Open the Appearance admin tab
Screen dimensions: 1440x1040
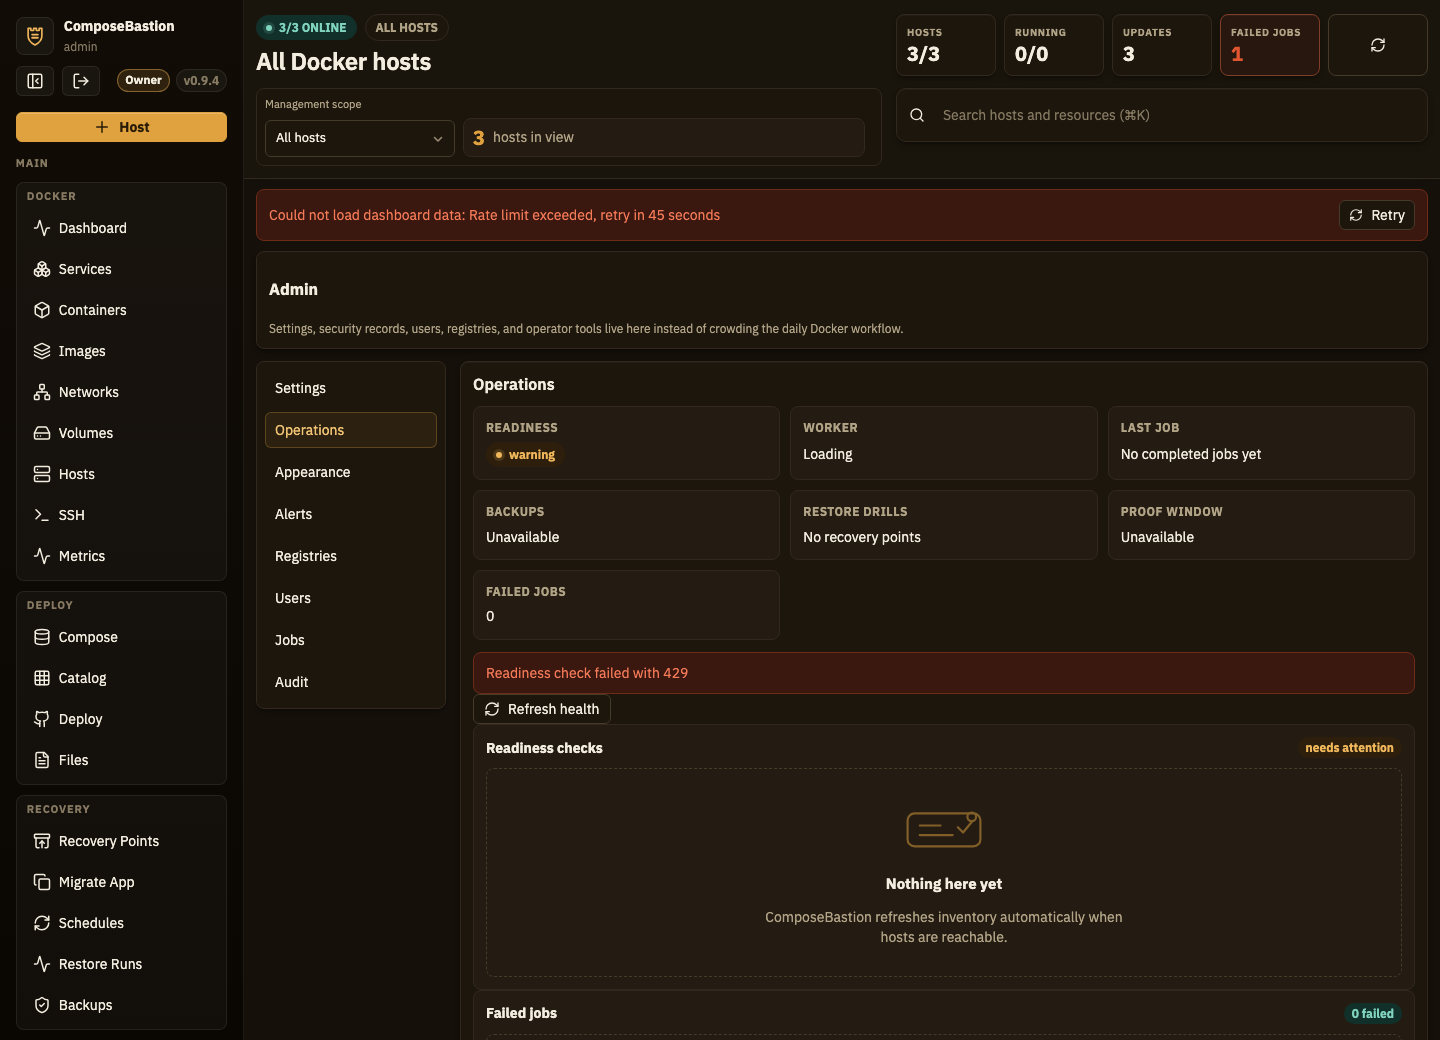click(x=351, y=472)
